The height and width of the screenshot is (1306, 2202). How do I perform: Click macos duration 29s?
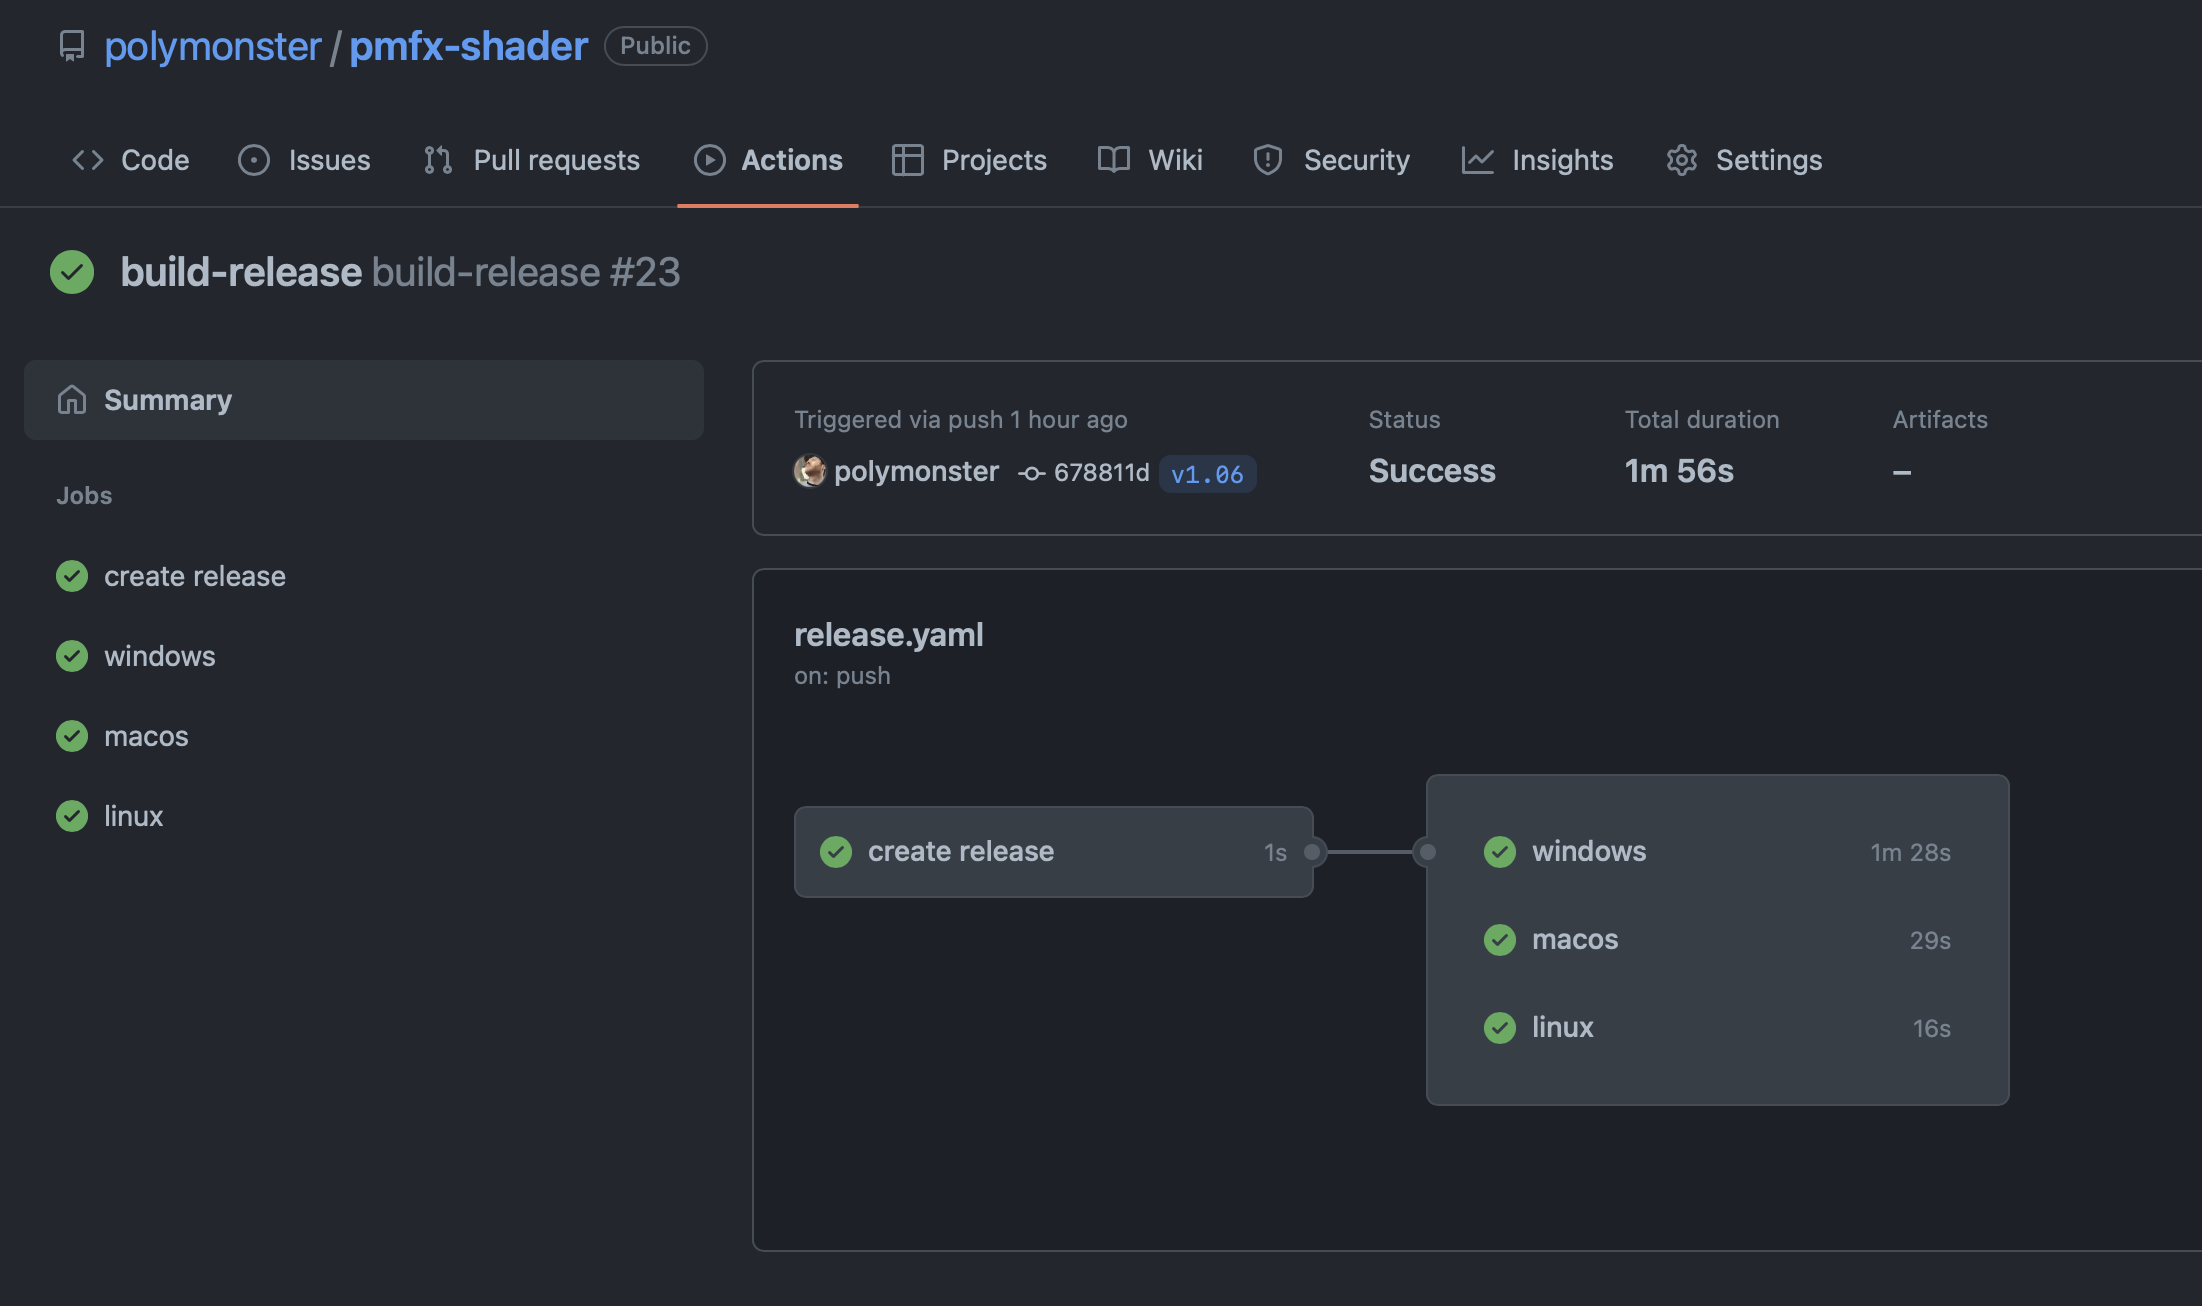pyautogui.click(x=1930, y=940)
